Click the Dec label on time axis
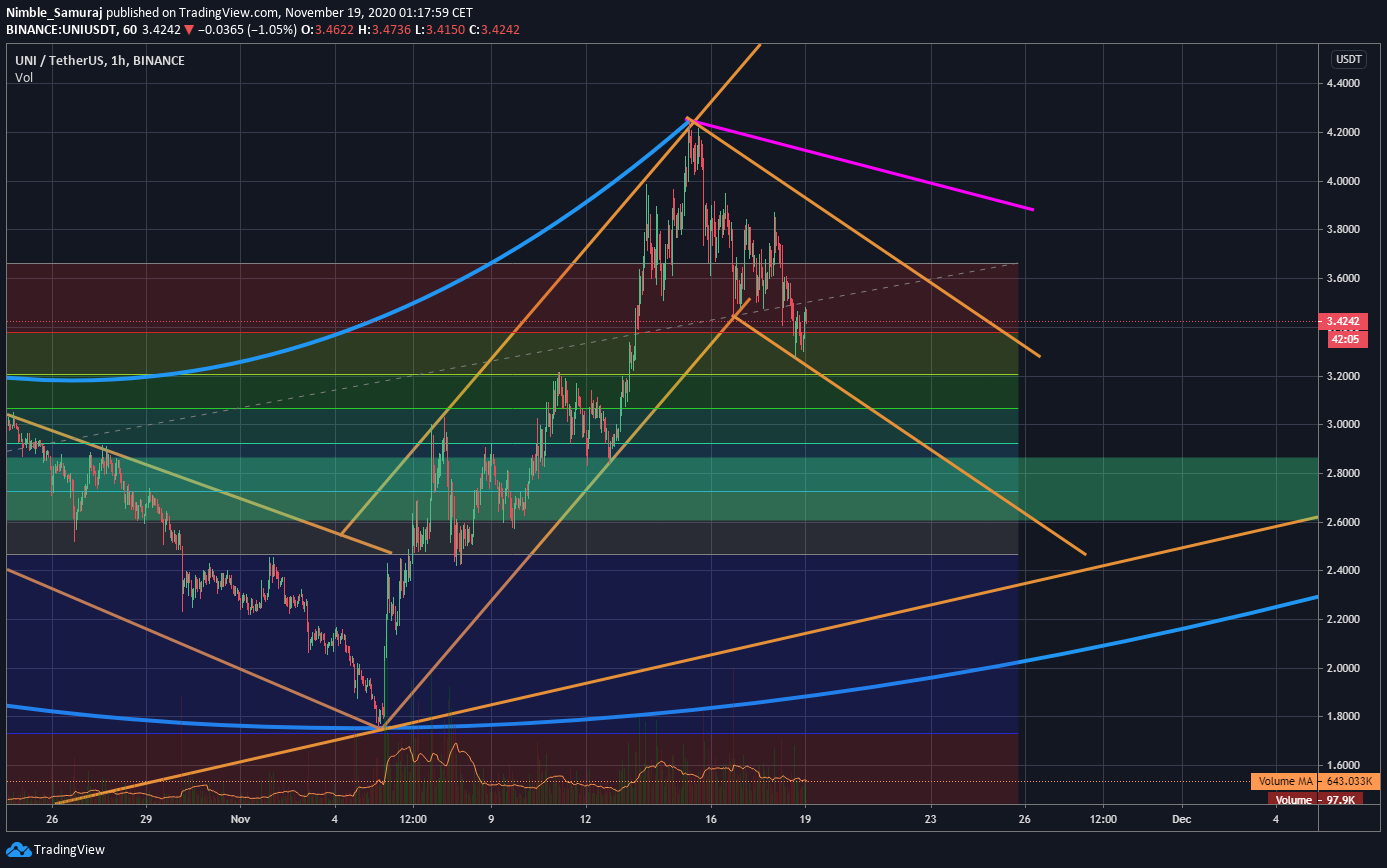Image resolution: width=1387 pixels, height=868 pixels. click(1182, 819)
